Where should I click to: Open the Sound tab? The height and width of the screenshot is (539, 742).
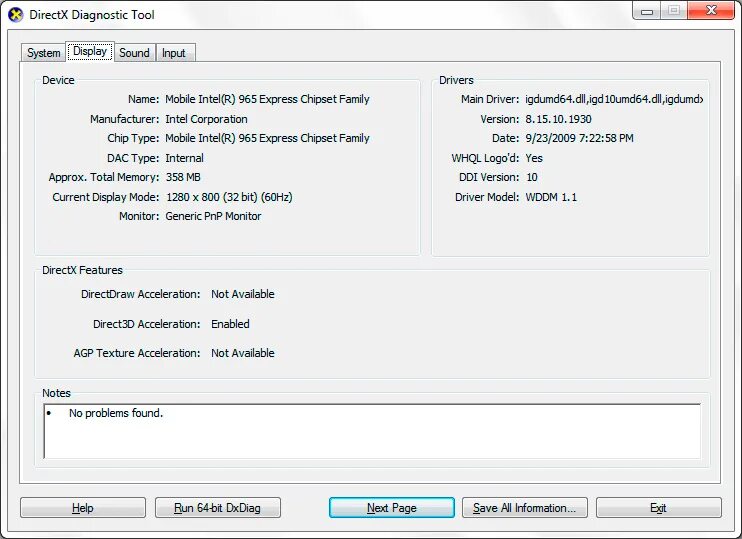pyautogui.click(x=134, y=53)
